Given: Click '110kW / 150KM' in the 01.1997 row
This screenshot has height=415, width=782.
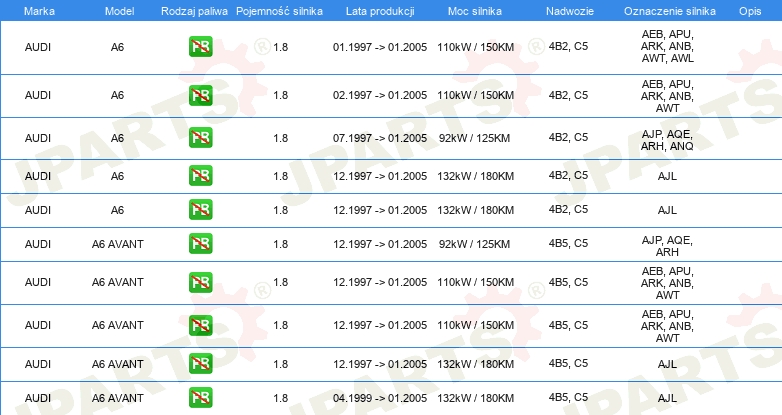Looking at the screenshot, I should coord(475,47).
